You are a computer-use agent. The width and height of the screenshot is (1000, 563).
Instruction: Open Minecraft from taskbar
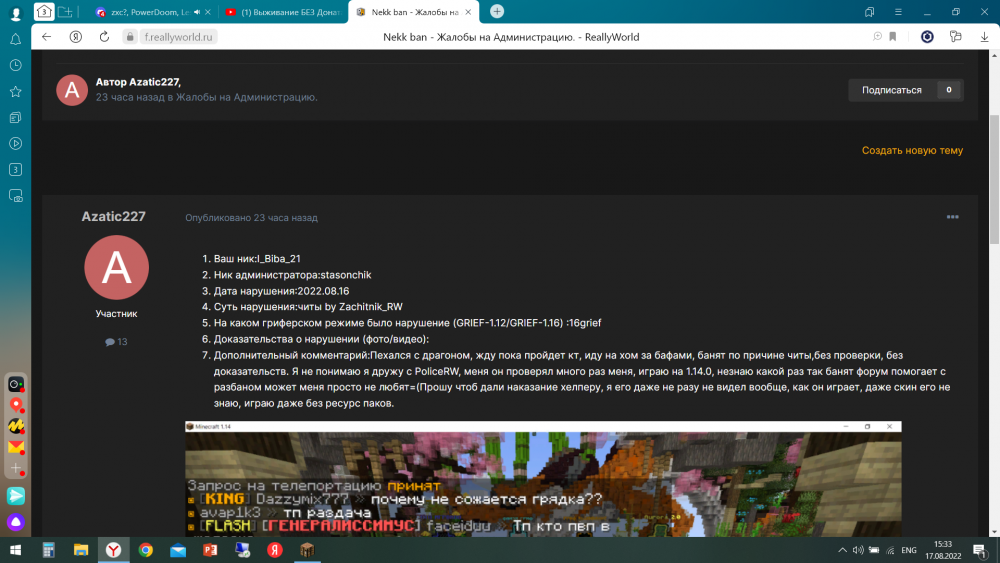coord(307,550)
